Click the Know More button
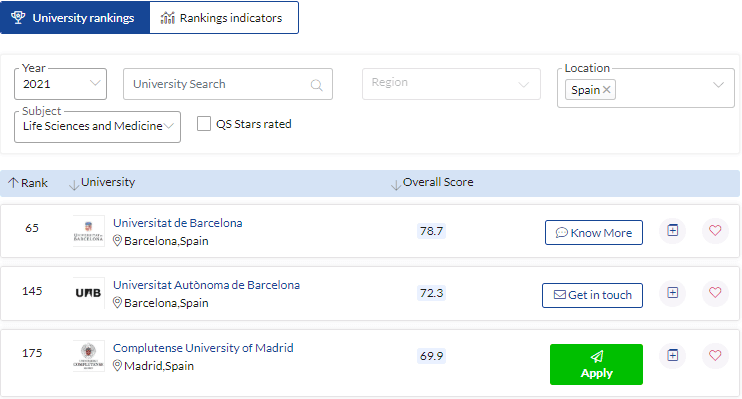This screenshot has height=399, width=742. [594, 232]
